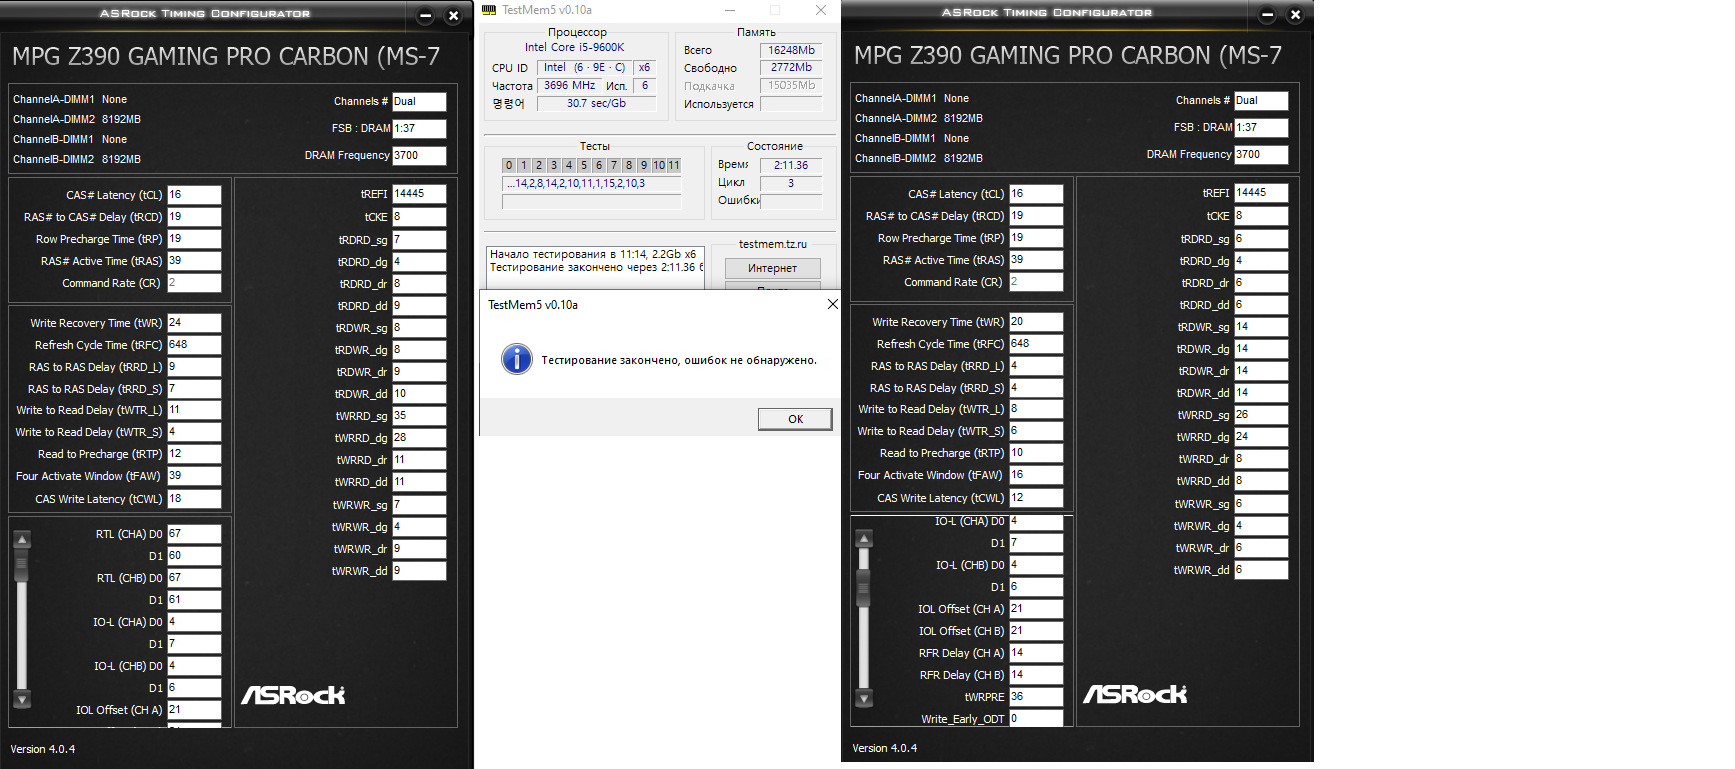
Task: Click the scrollbar thumb in the right Timing Configurator
Action: click(x=865, y=587)
